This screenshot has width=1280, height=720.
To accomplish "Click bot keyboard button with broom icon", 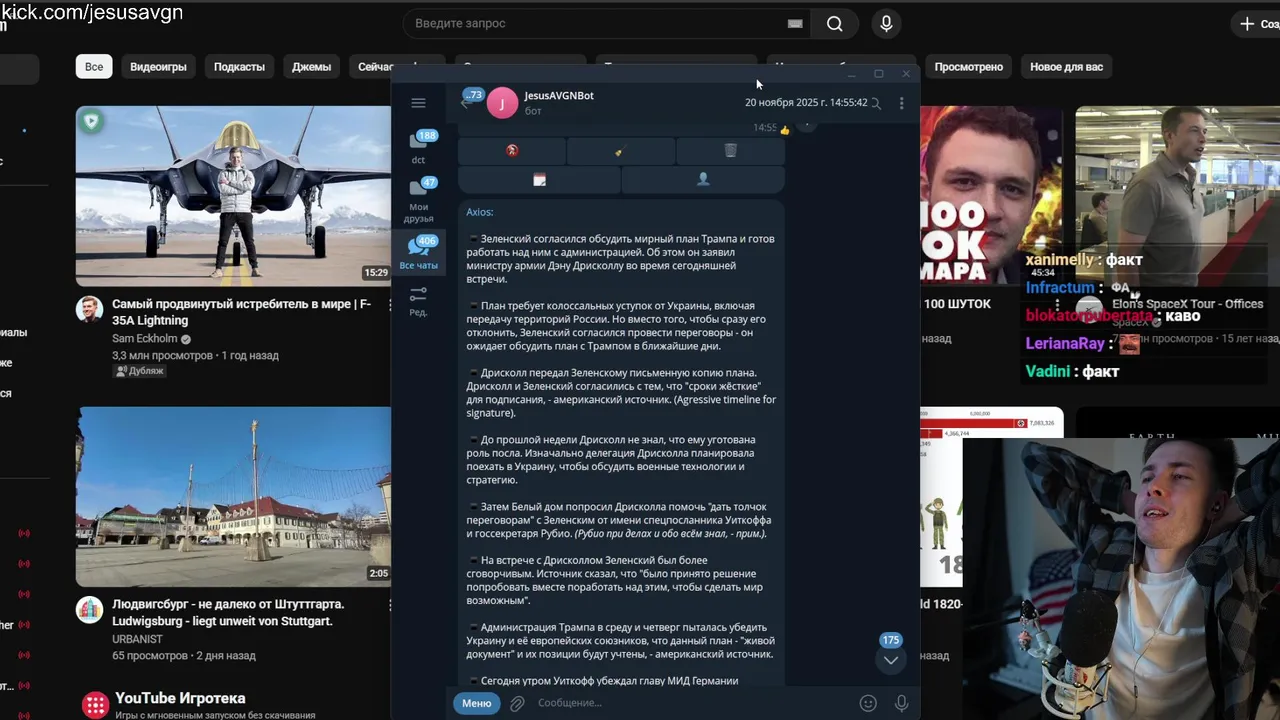I will 621,151.
